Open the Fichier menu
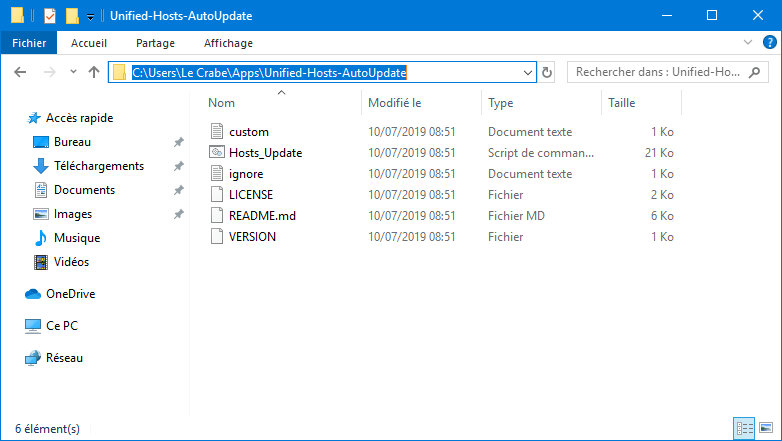 (29, 43)
